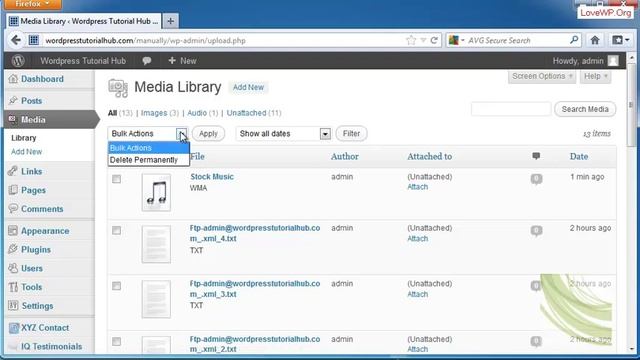Open IQ Testimonials in the sidebar

click(x=51, y=346)
